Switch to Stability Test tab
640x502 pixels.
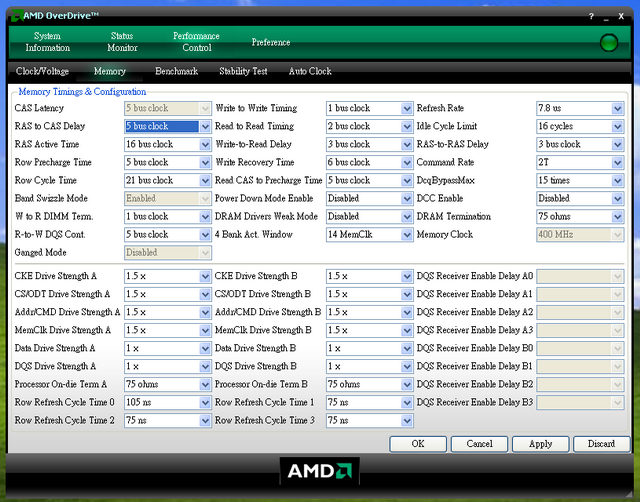(243, 71)
